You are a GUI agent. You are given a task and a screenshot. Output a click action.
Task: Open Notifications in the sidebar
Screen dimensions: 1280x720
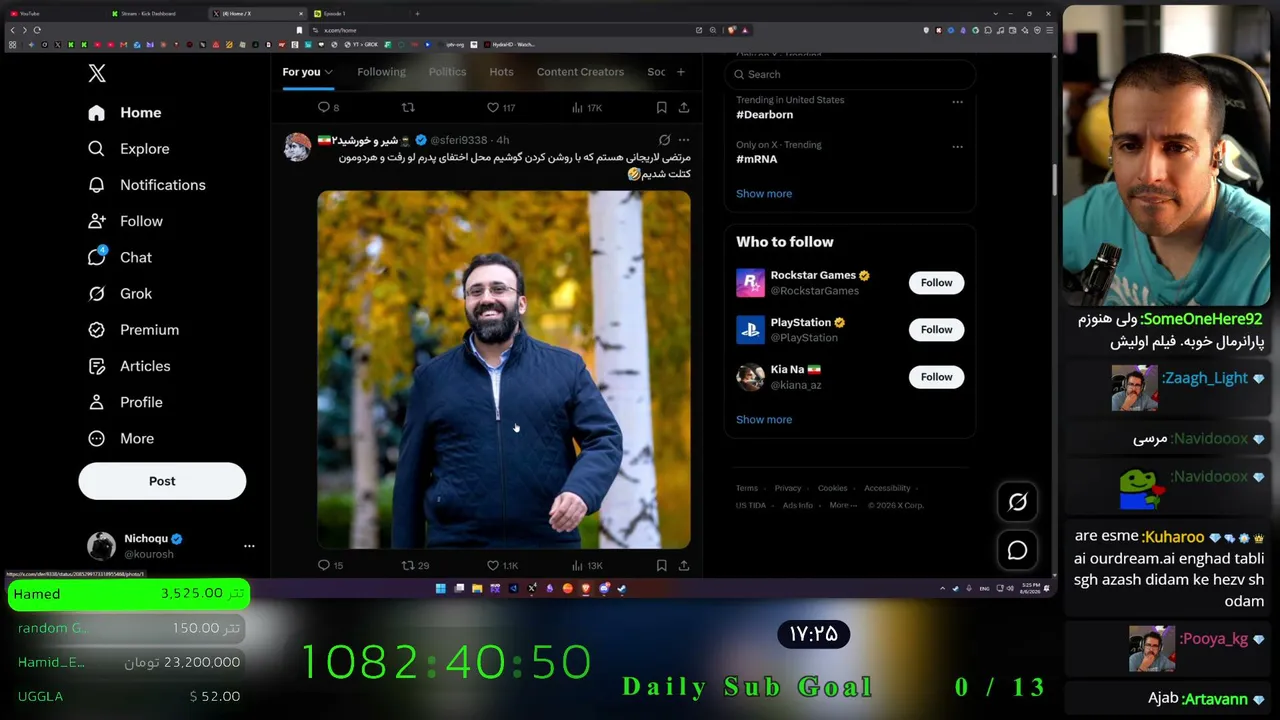(x=146, y=185)
